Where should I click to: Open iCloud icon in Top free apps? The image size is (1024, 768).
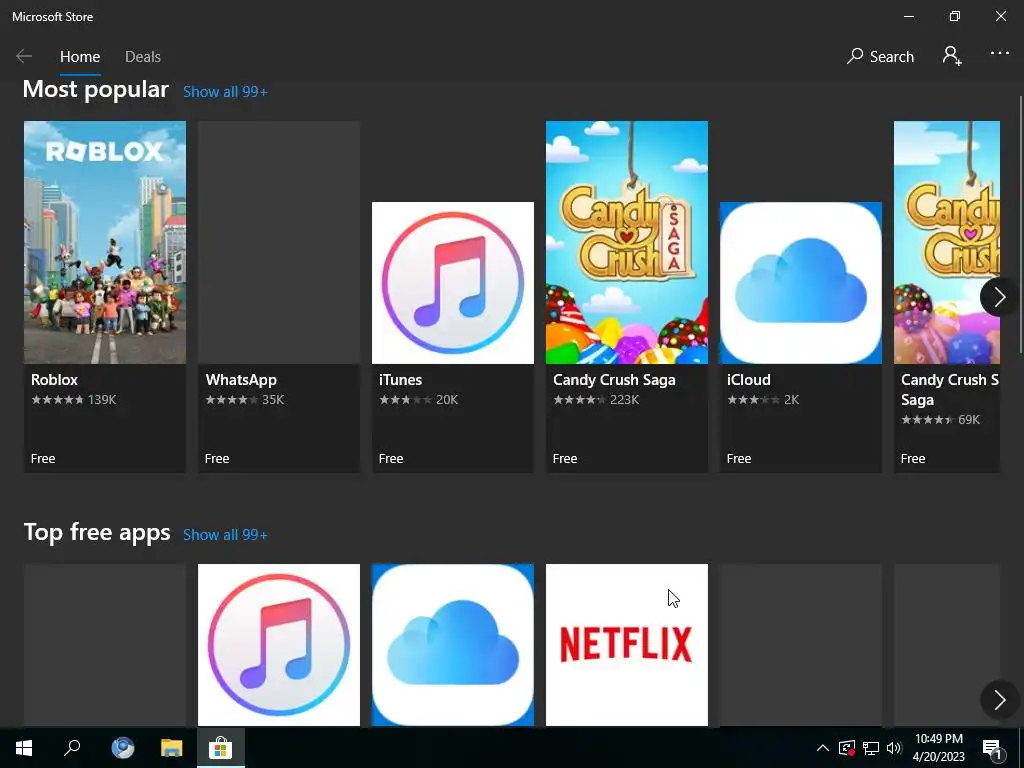pyautogui.click(x=453, y=645)
